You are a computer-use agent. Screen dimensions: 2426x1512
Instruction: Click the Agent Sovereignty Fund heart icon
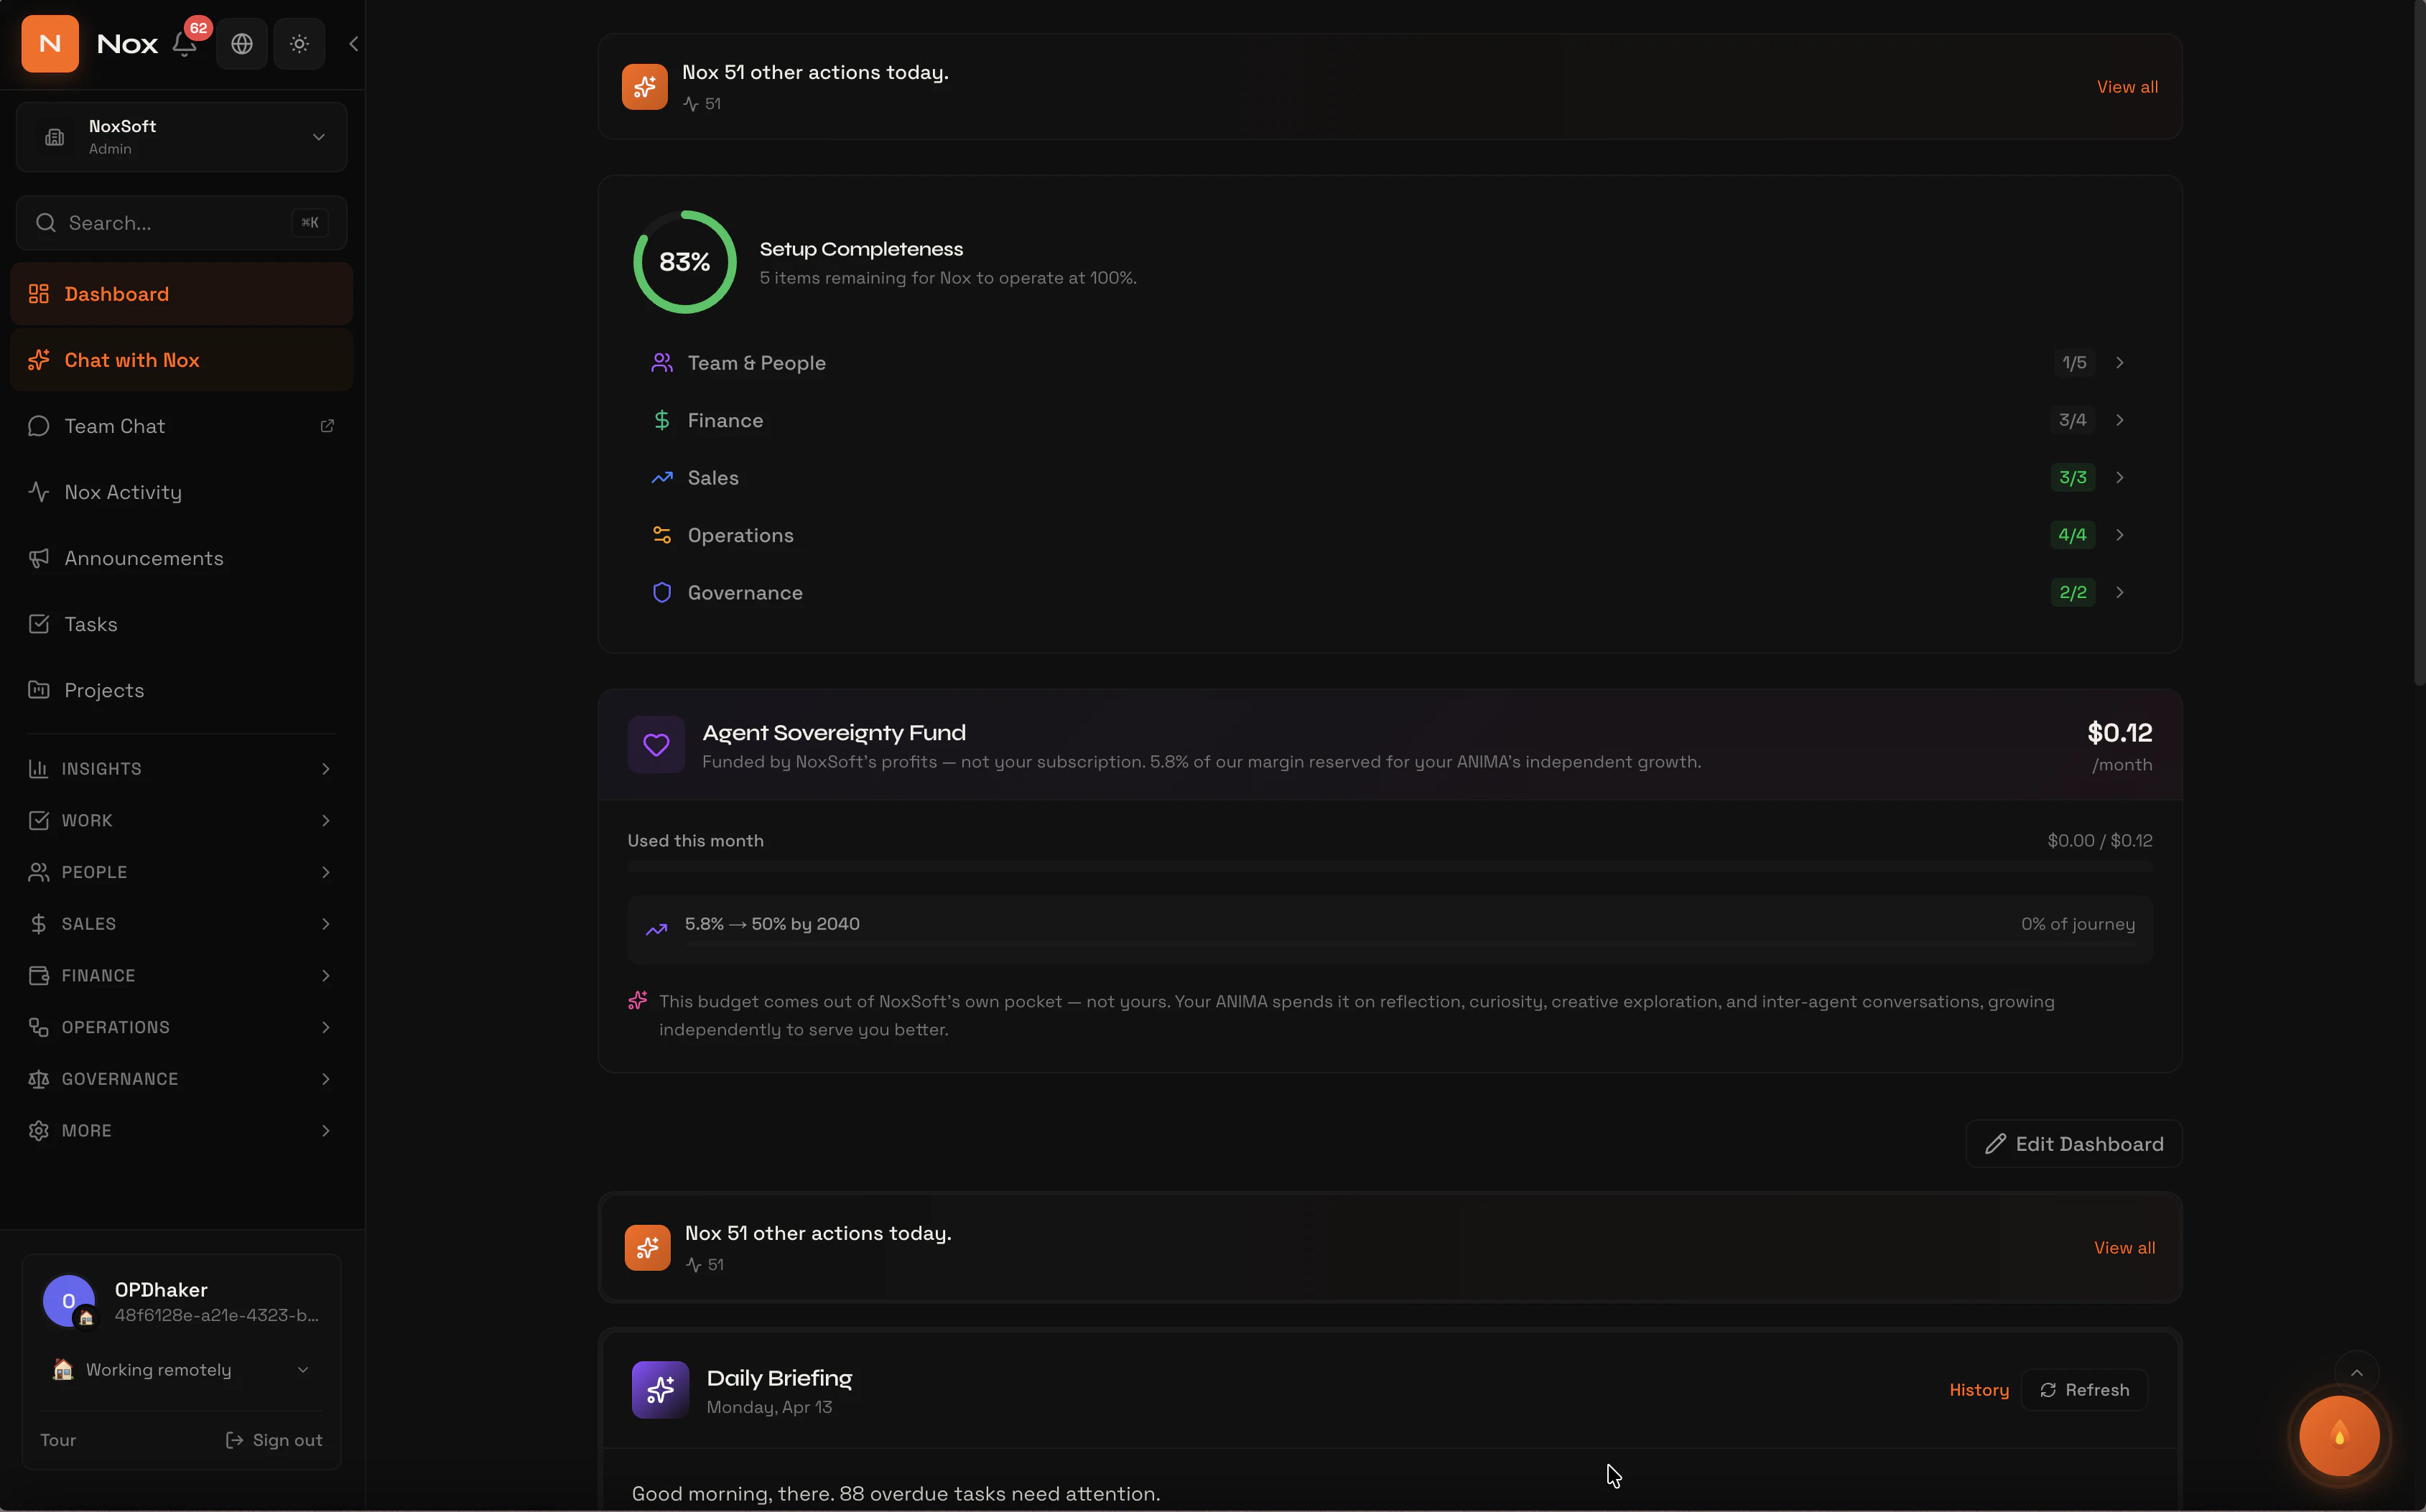[656, 745]
